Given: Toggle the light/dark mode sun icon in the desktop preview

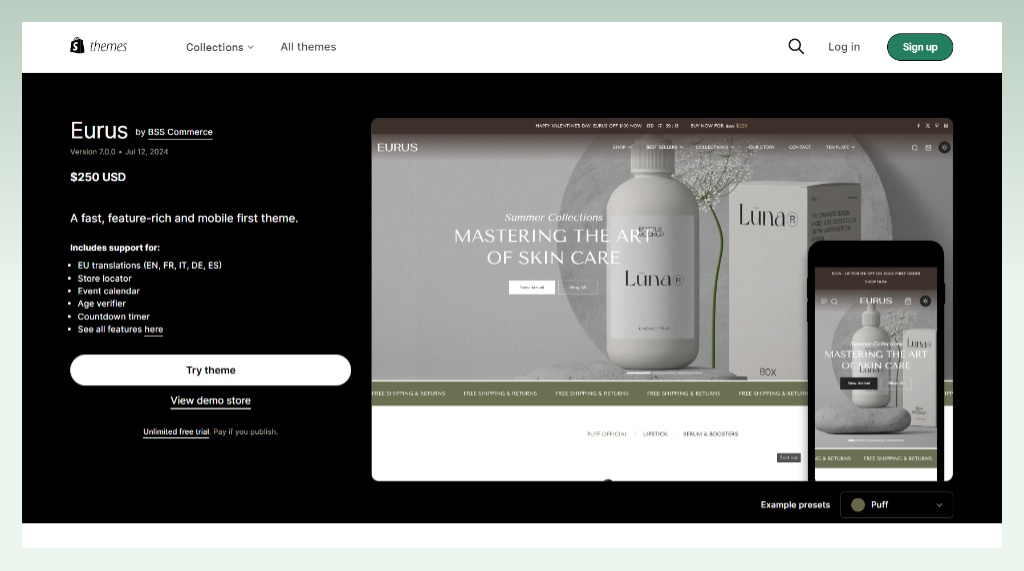Looking at the screenshot, I should pyautogui.click(x=944, y=148).
